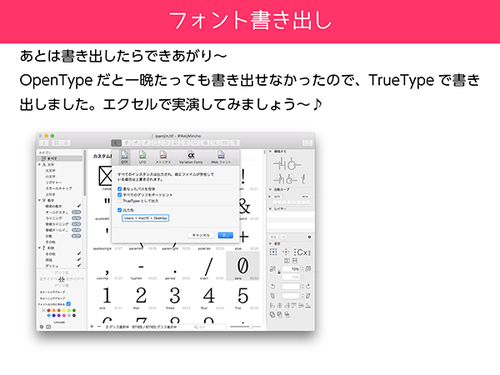Uncheck the 重なったパスを合体 checkbox
Image resolution: width=500 pixels, height=375 pixels.
120,189
